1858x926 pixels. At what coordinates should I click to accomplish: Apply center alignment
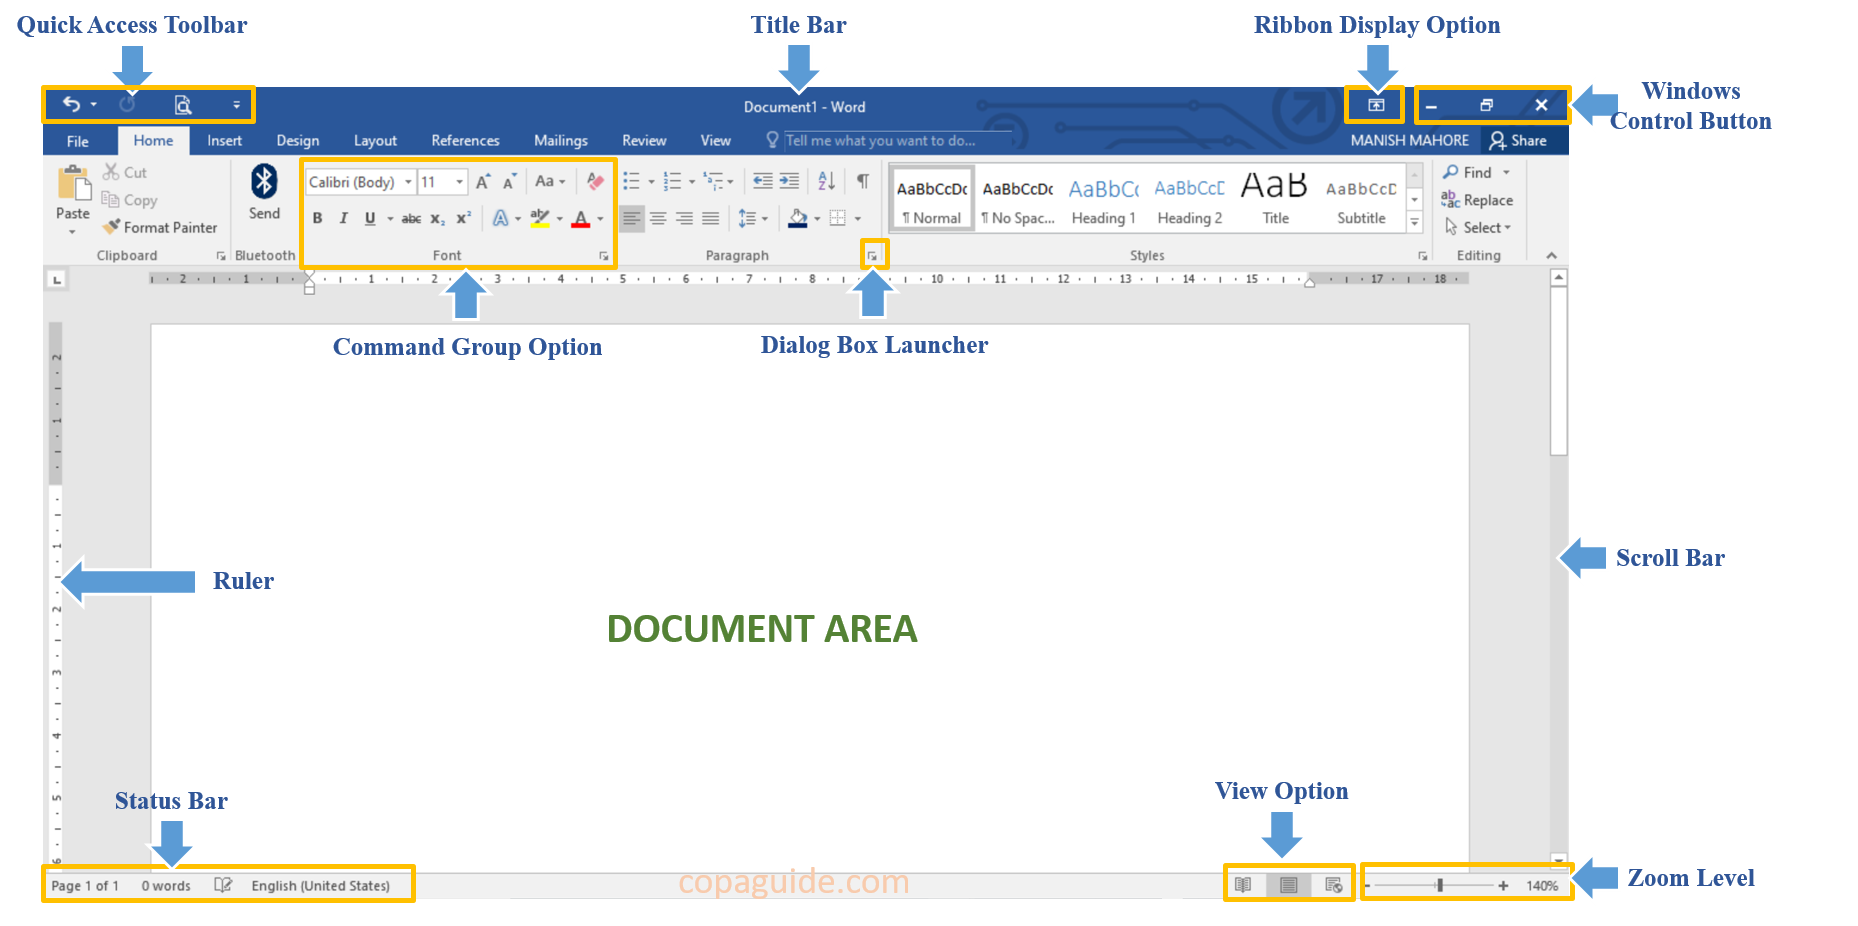pos(658,218)
